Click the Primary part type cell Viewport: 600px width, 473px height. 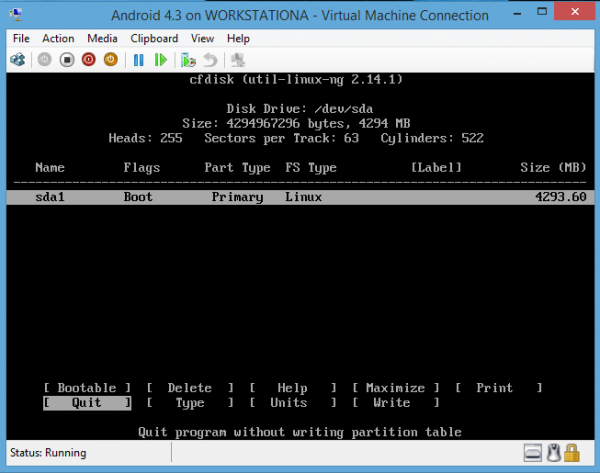coord(237,197)
